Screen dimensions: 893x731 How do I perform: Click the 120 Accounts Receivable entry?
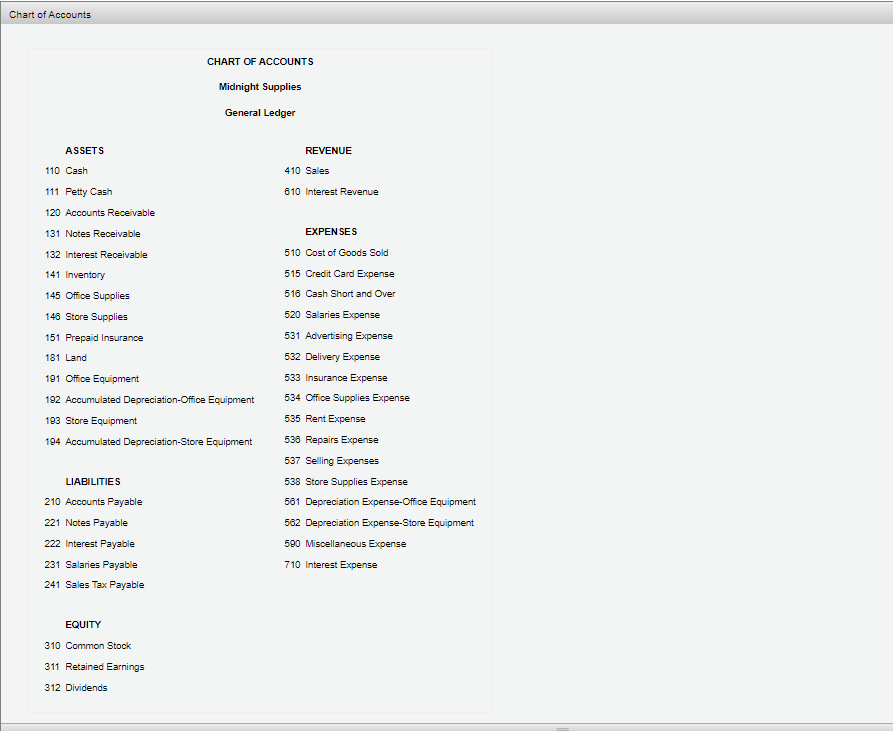(x=100, y=213)
